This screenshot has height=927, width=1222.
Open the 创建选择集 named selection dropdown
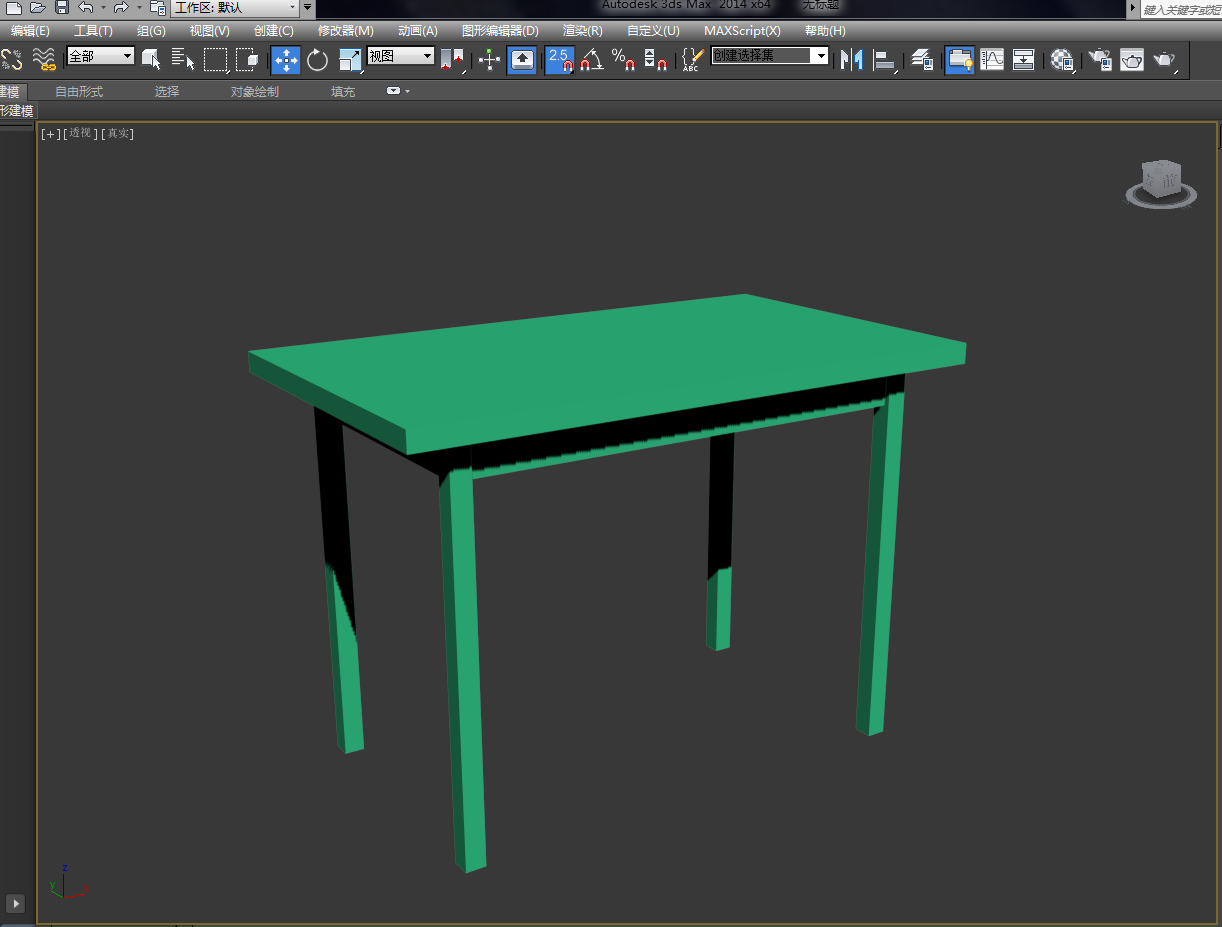[x=770, y=56]
